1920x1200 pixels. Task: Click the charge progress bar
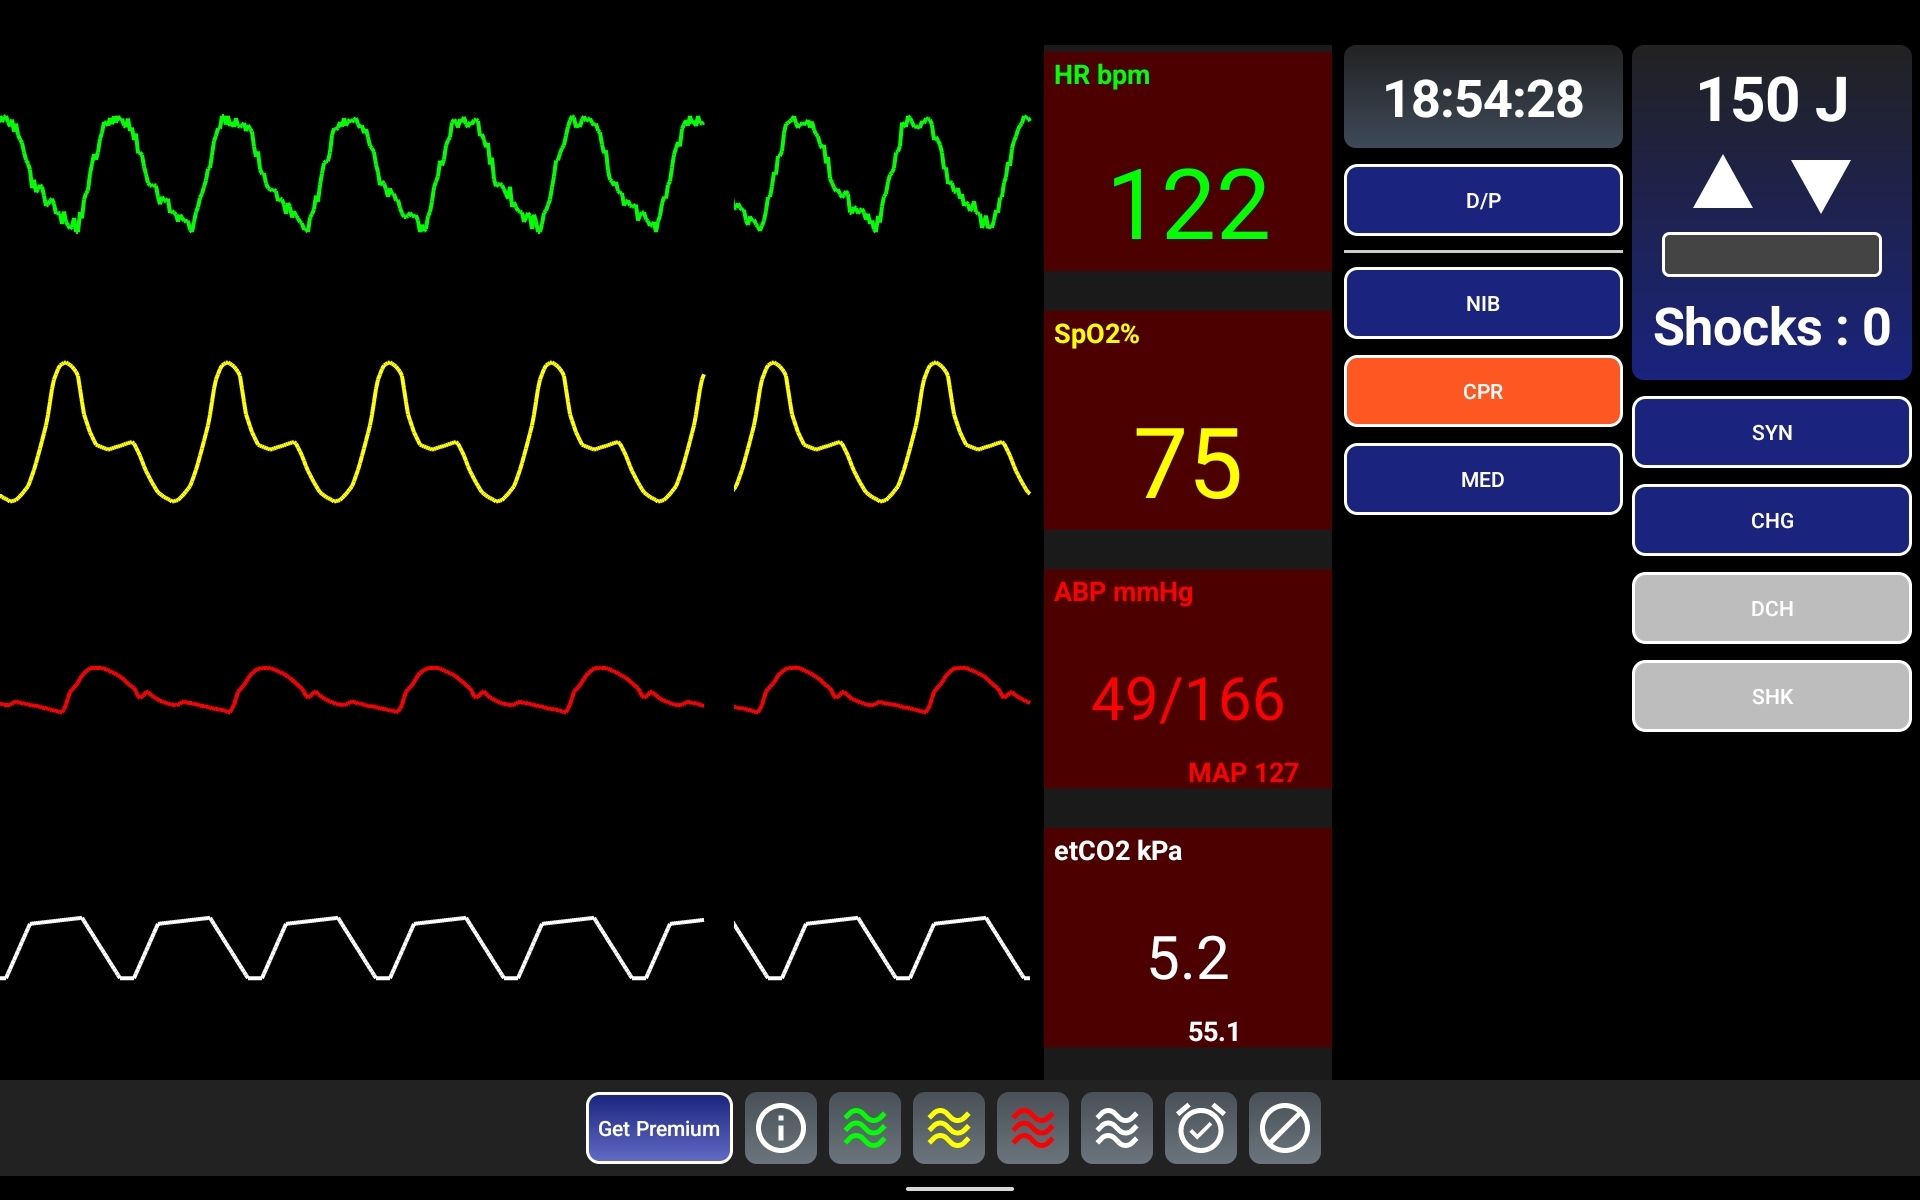tap(1771, 255)
